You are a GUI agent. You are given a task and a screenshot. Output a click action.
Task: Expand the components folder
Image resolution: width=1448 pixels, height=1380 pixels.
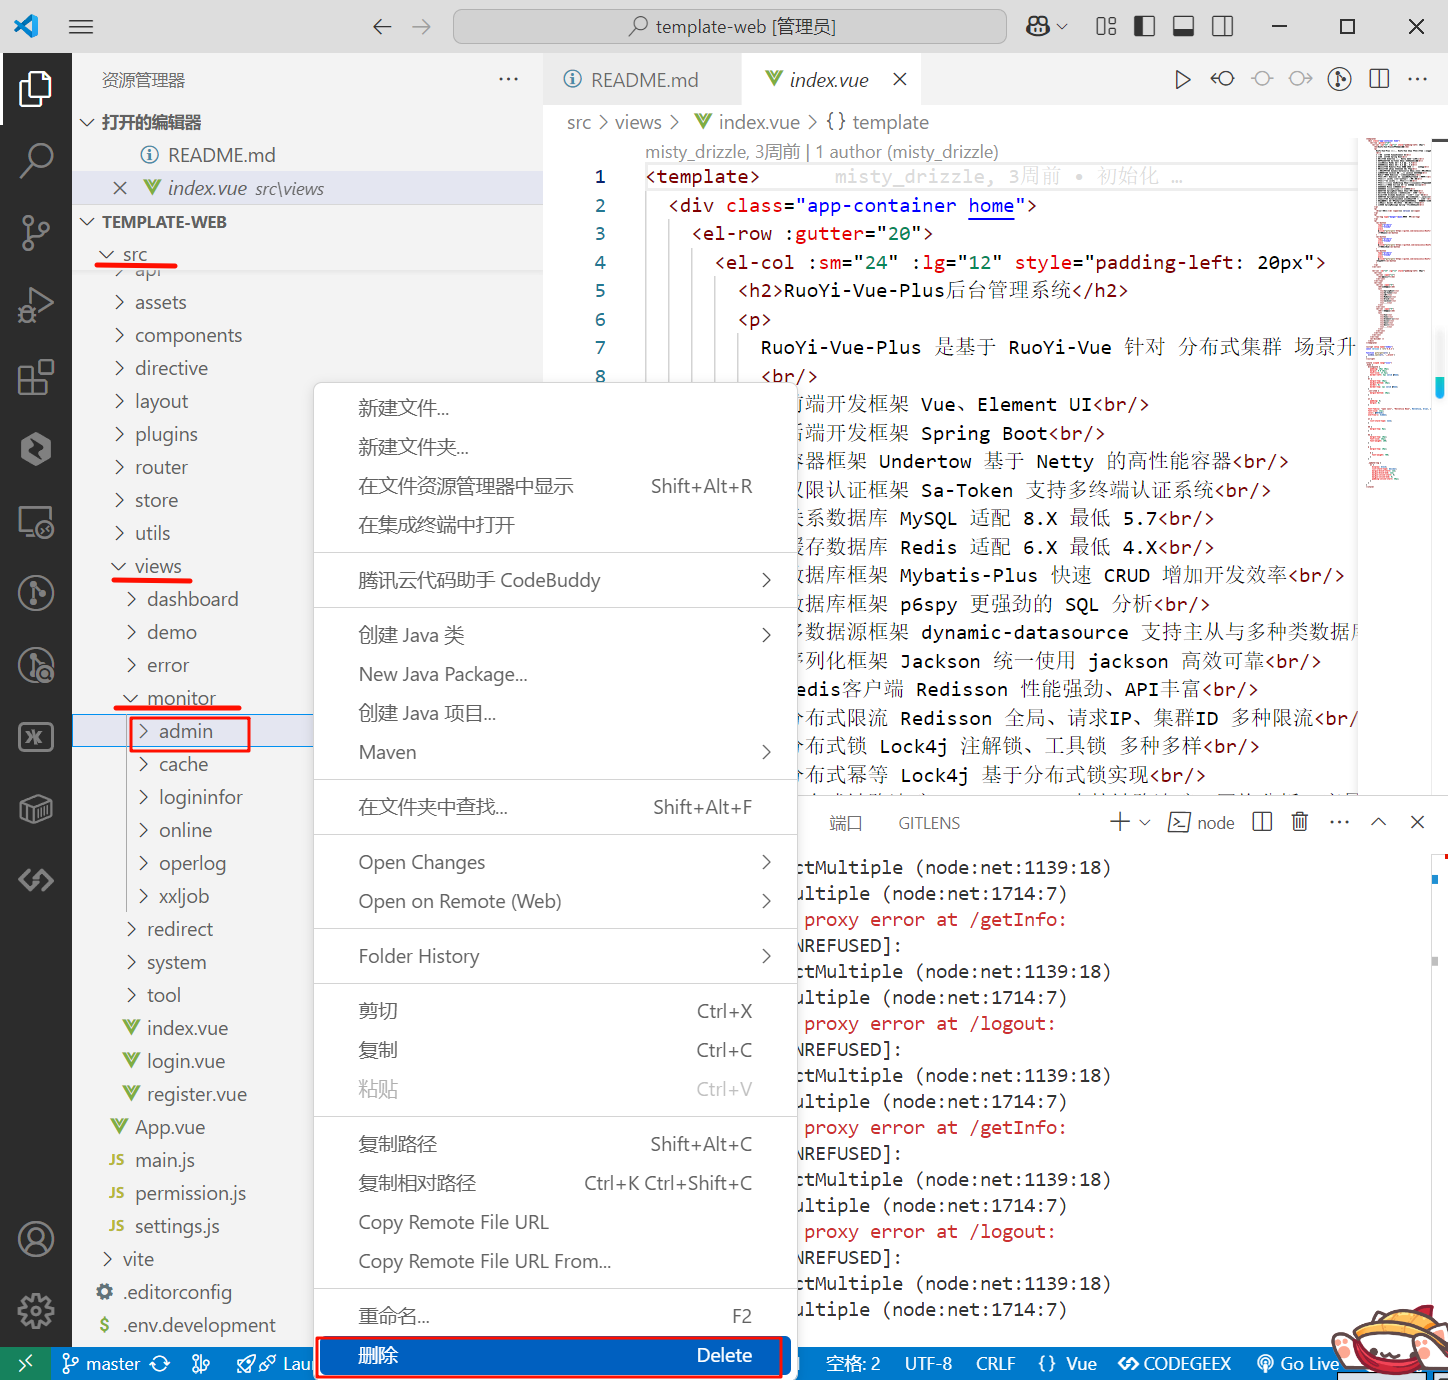pos(120,335)
